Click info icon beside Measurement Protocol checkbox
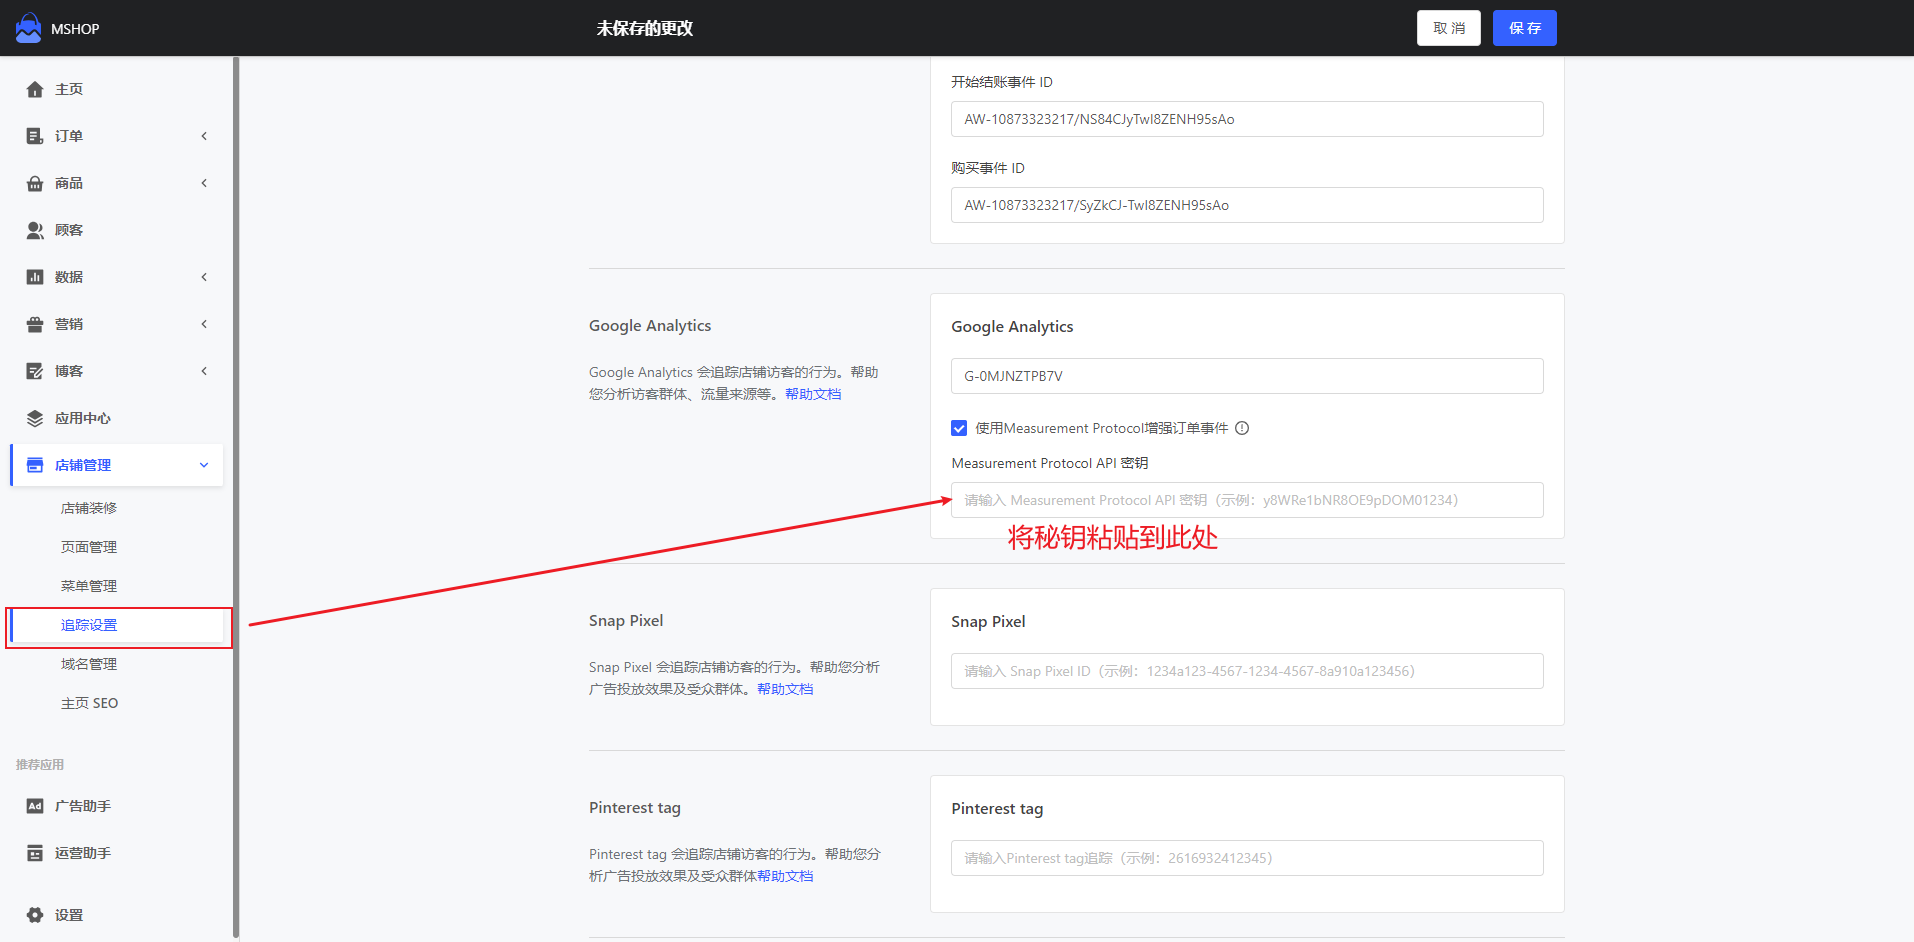Screen dimensions: 1914x942 [1242, 428]
